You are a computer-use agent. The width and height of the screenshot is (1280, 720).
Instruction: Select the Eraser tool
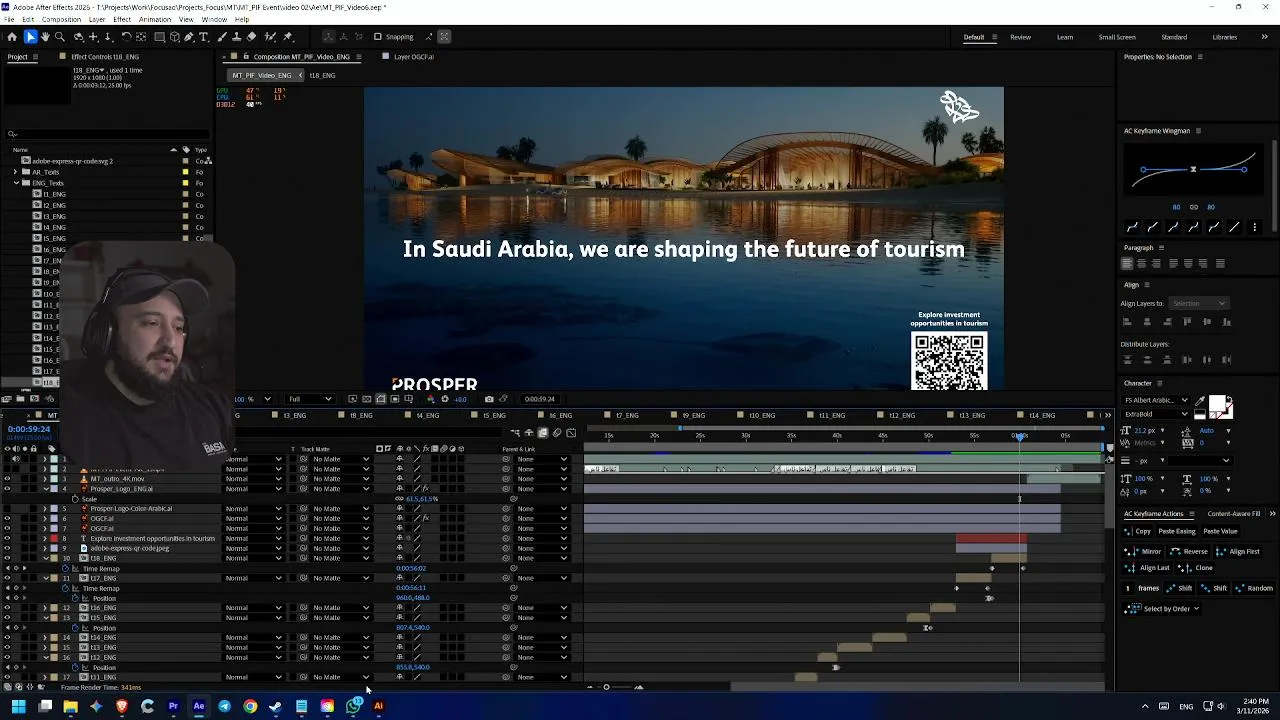click(x=251, y=37)
